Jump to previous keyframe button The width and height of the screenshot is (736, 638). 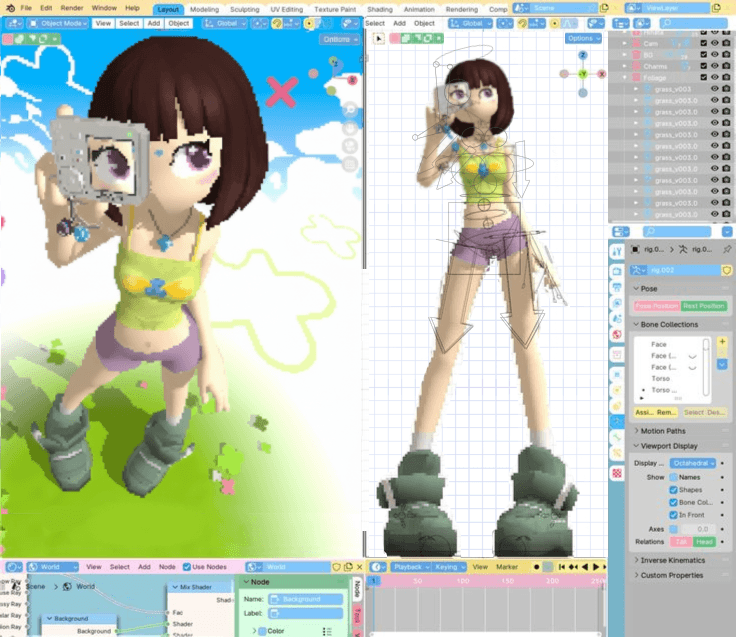[573, 567]
